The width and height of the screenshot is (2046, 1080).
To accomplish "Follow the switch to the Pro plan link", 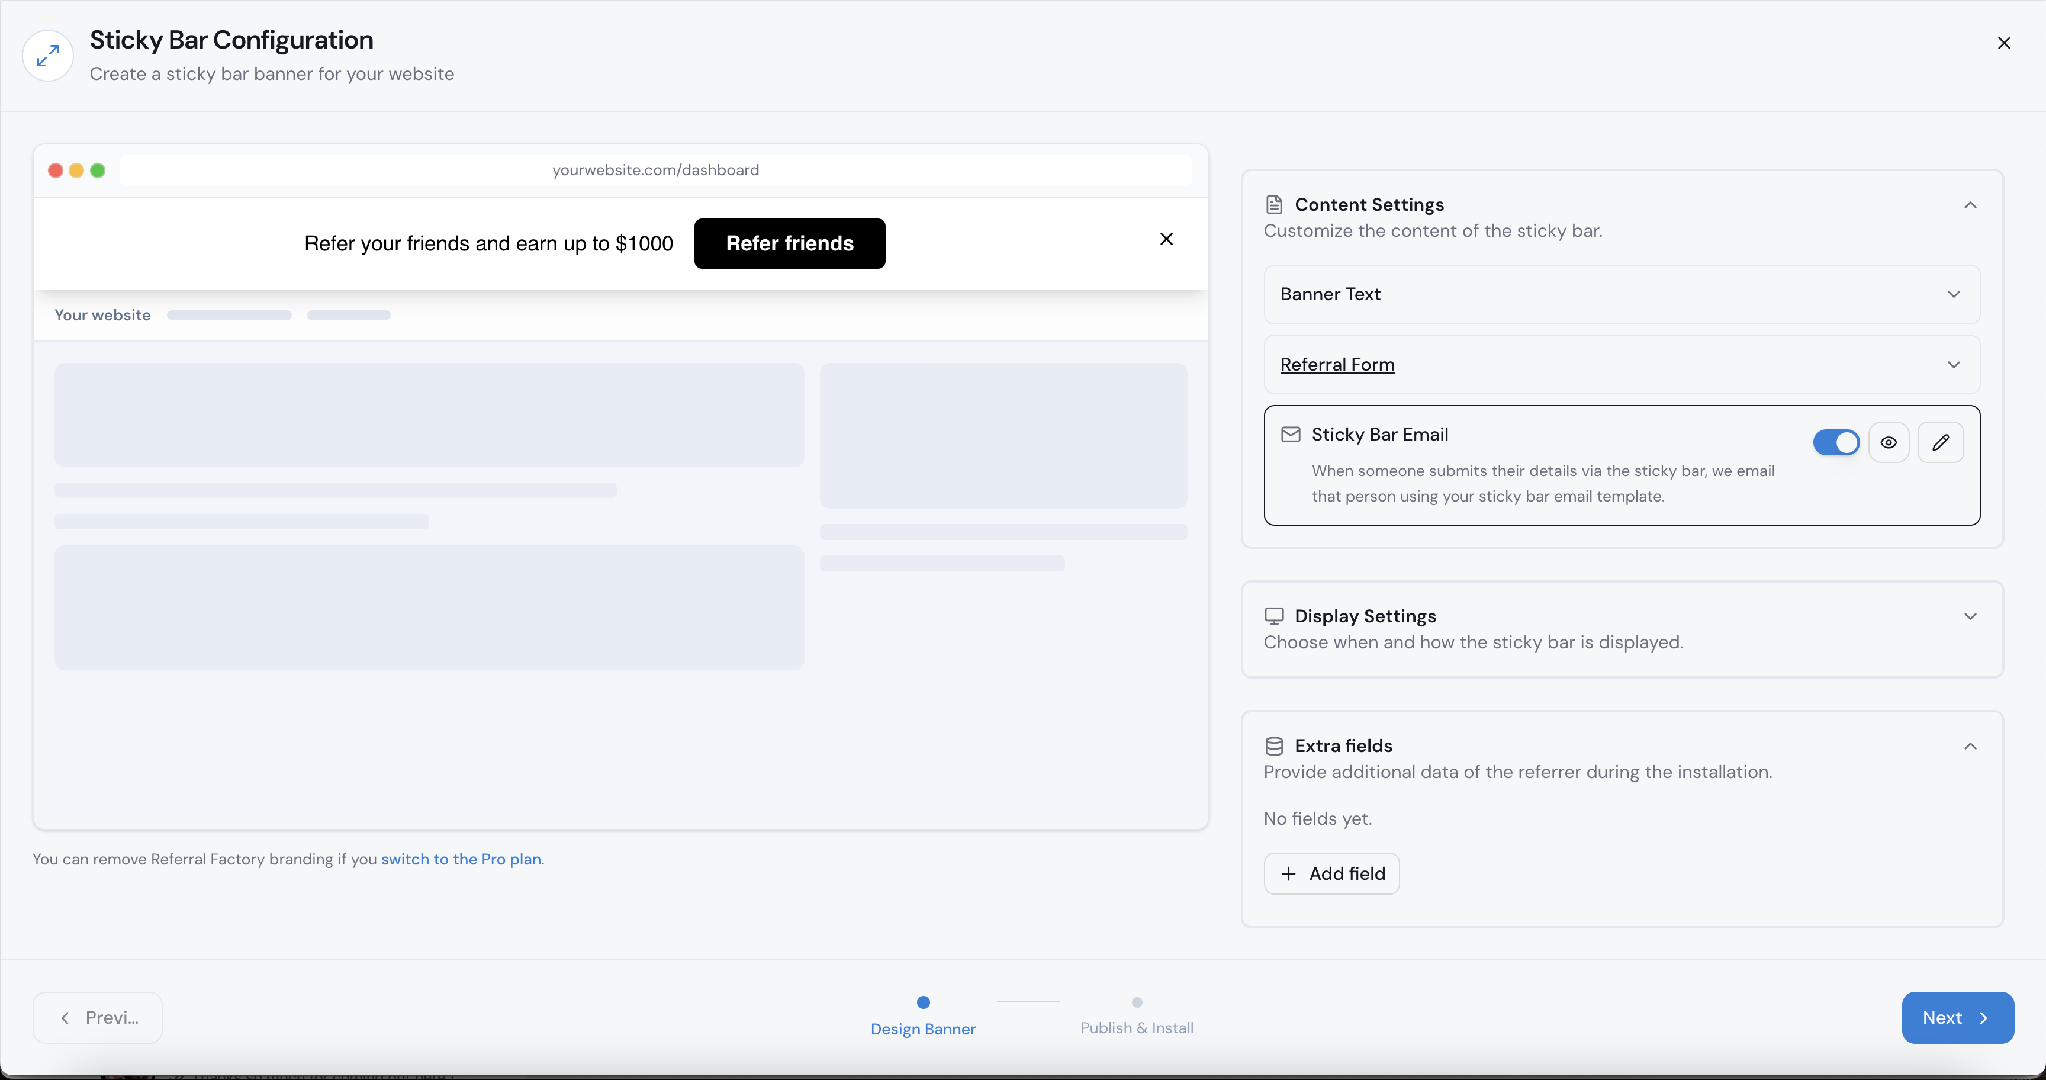I will click(x=461, y=859).
